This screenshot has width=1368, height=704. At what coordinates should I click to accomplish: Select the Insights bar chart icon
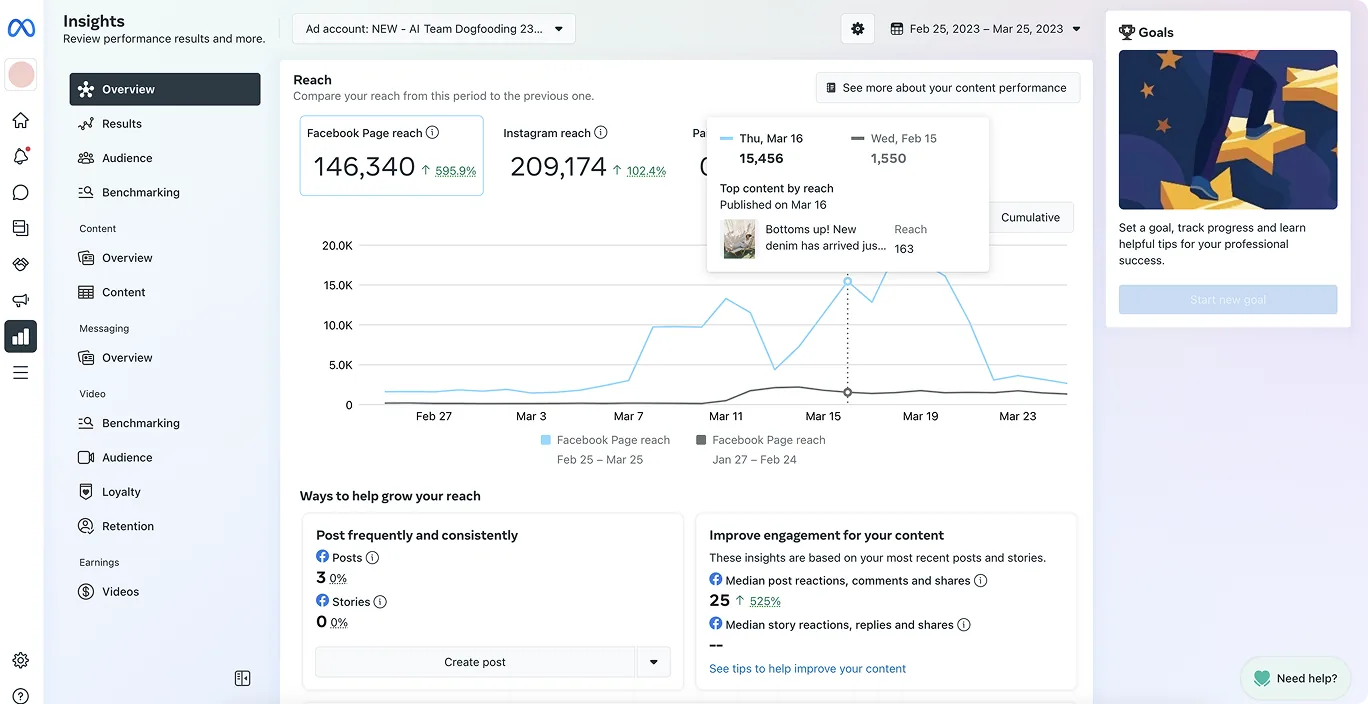[20, 337]
